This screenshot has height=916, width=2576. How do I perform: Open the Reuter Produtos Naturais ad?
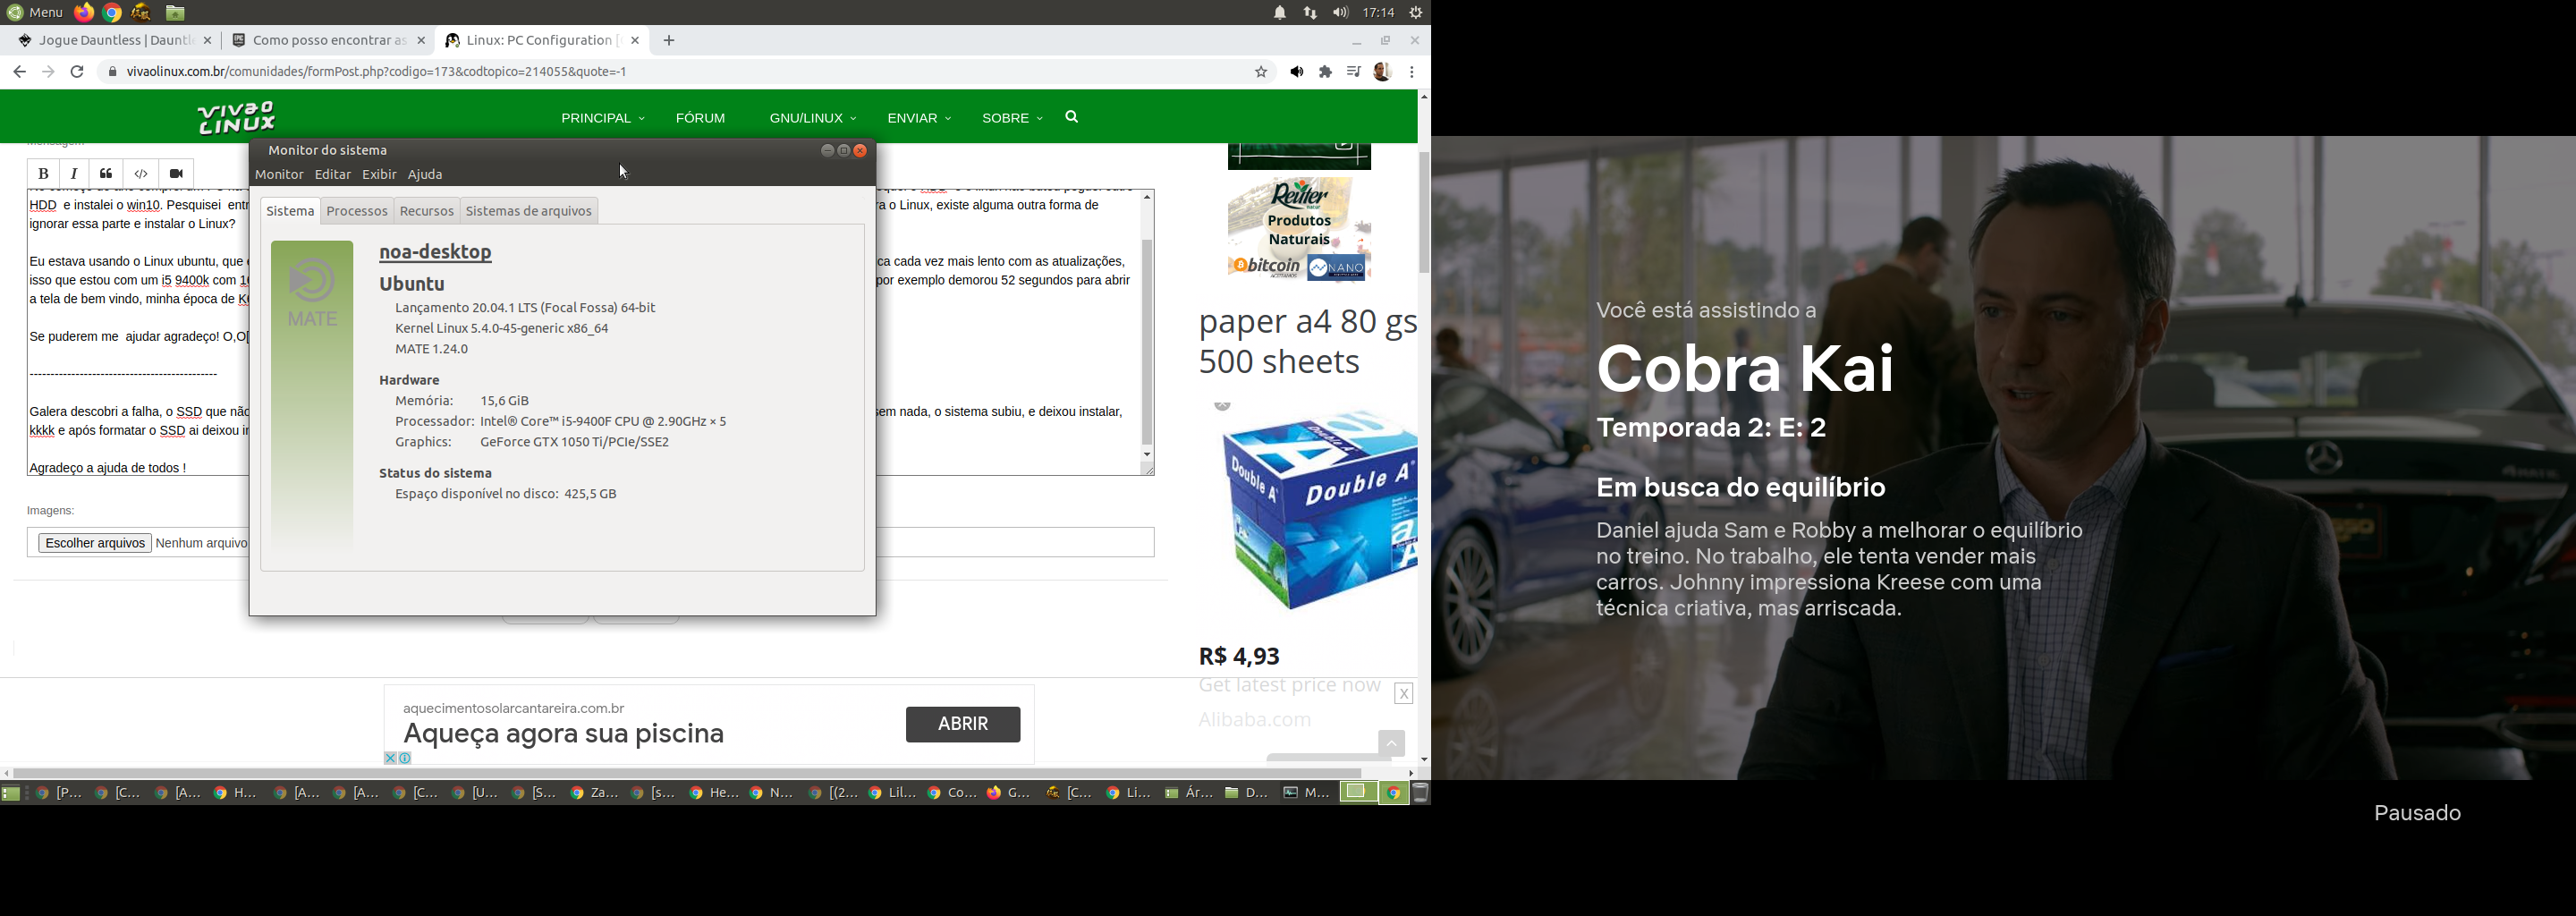click(1299, 230)
